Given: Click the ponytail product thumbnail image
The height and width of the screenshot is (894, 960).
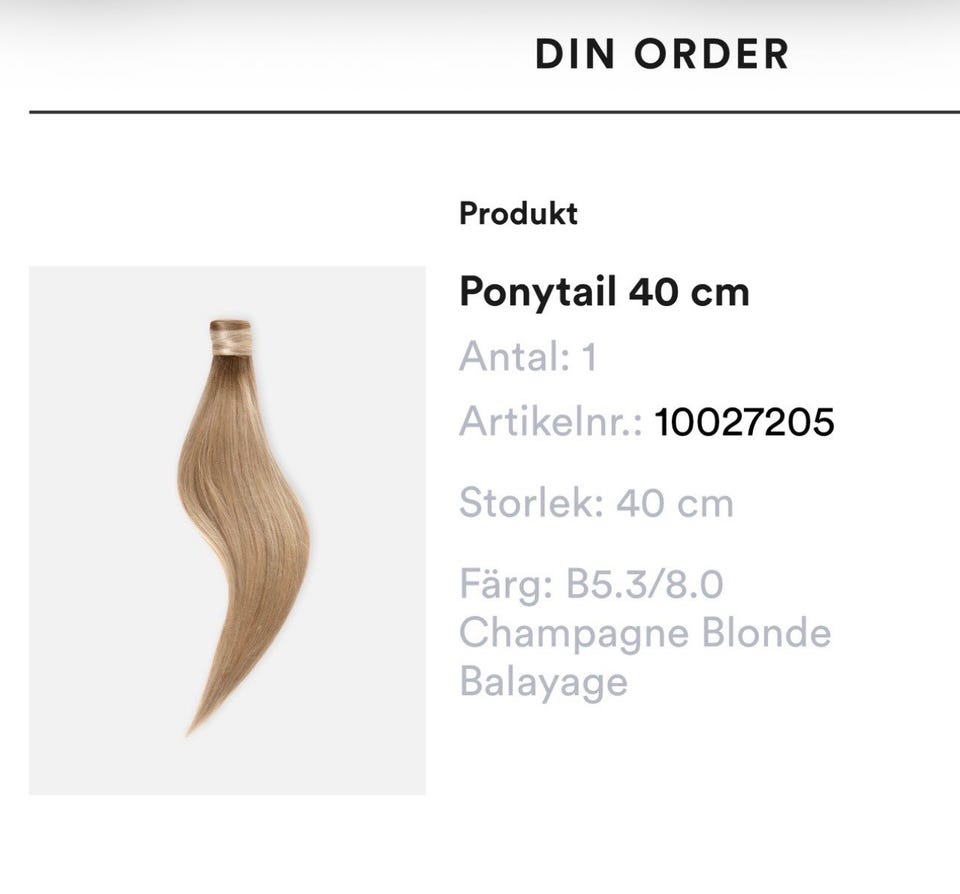Looking at the screenshot, I should click(x=227, y=530).
